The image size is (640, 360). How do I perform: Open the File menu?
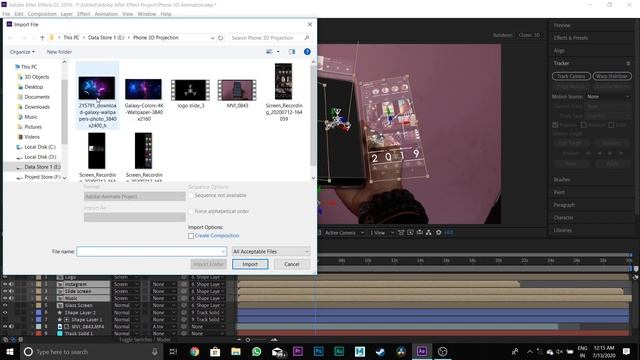[6, 14]
